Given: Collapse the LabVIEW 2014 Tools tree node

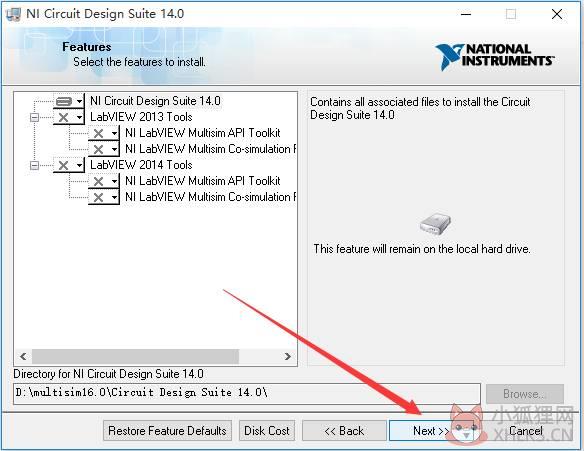Looking at the screenshot, I should [34, 165].
